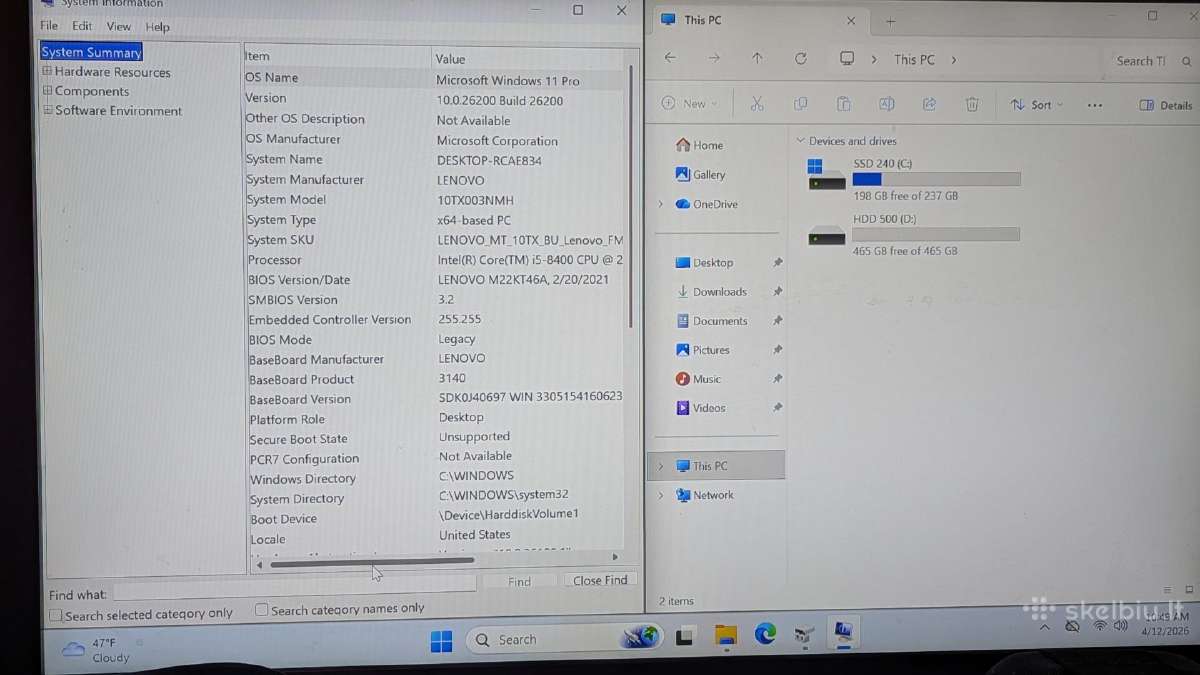Expand the Components tree node
1200x675 pixels.
[x=47, y=91]
